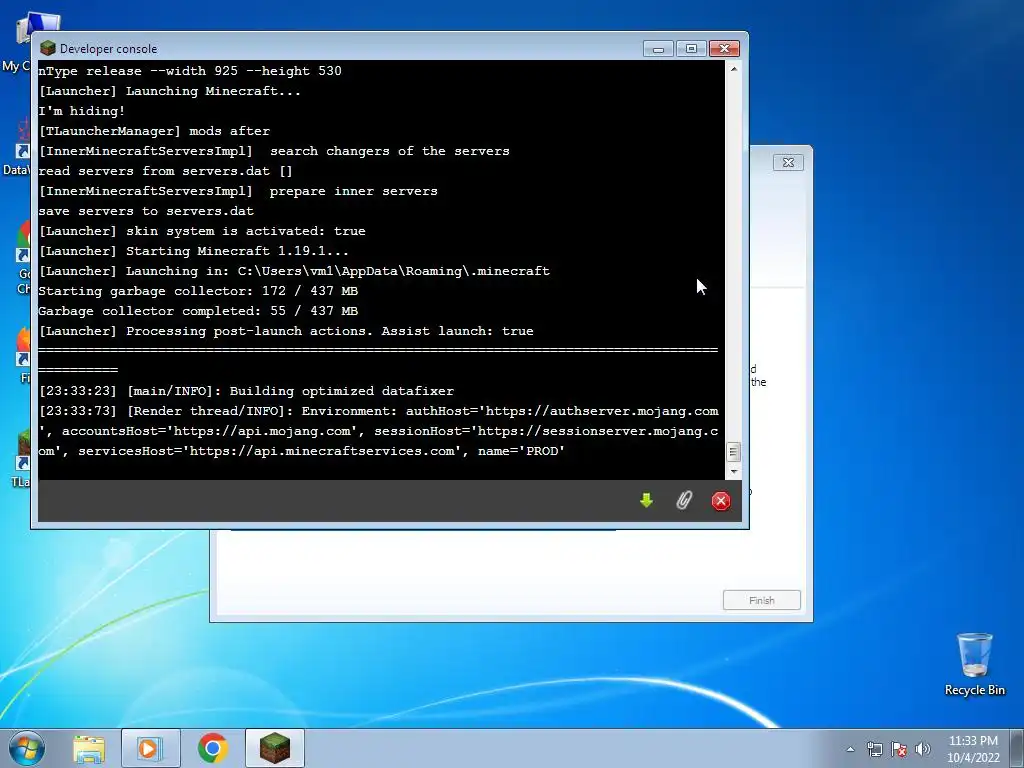Close the installer dialog behind the console

tap(788, 163)
